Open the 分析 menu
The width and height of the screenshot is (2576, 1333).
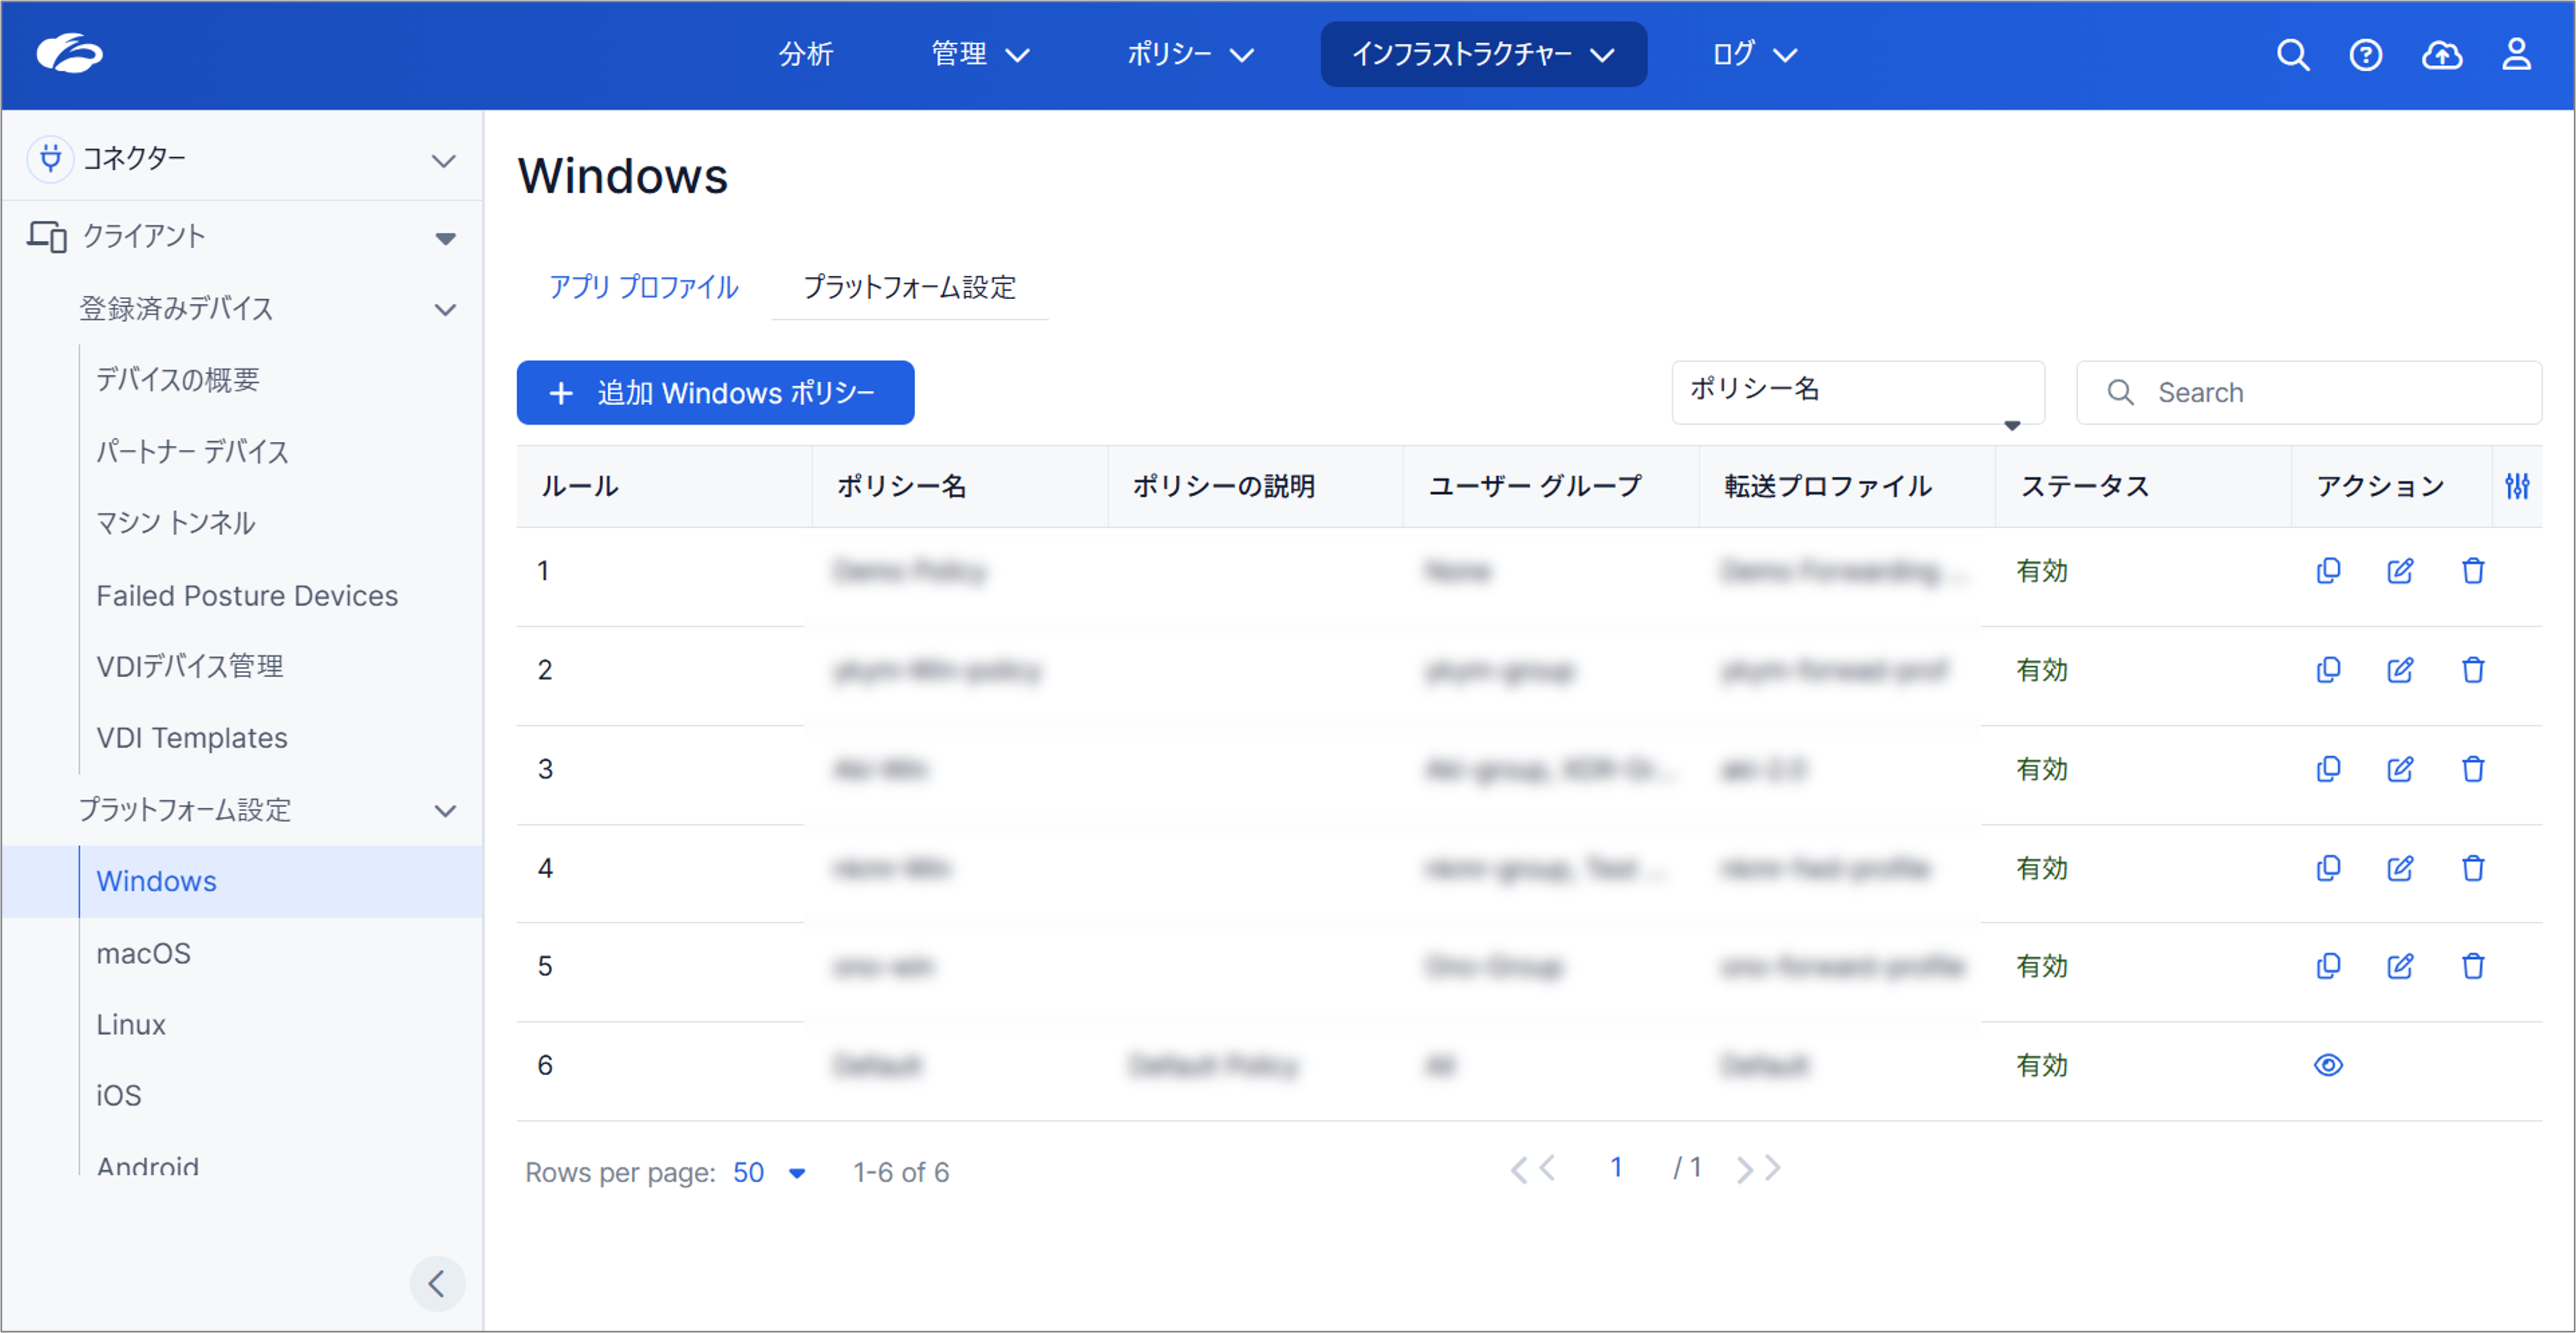806,55
